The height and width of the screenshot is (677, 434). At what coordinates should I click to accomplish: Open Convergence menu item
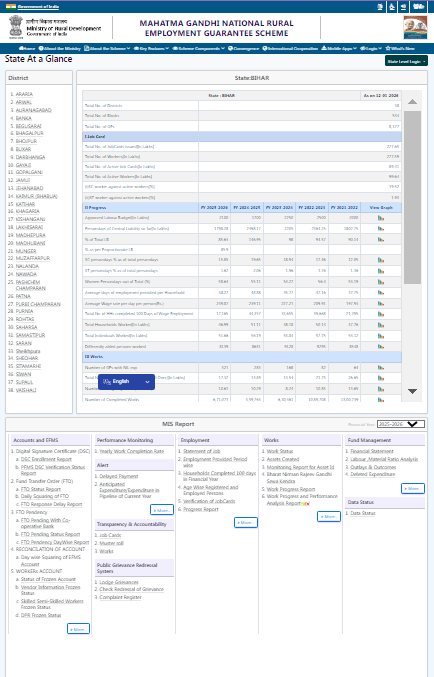click(244, 48)
